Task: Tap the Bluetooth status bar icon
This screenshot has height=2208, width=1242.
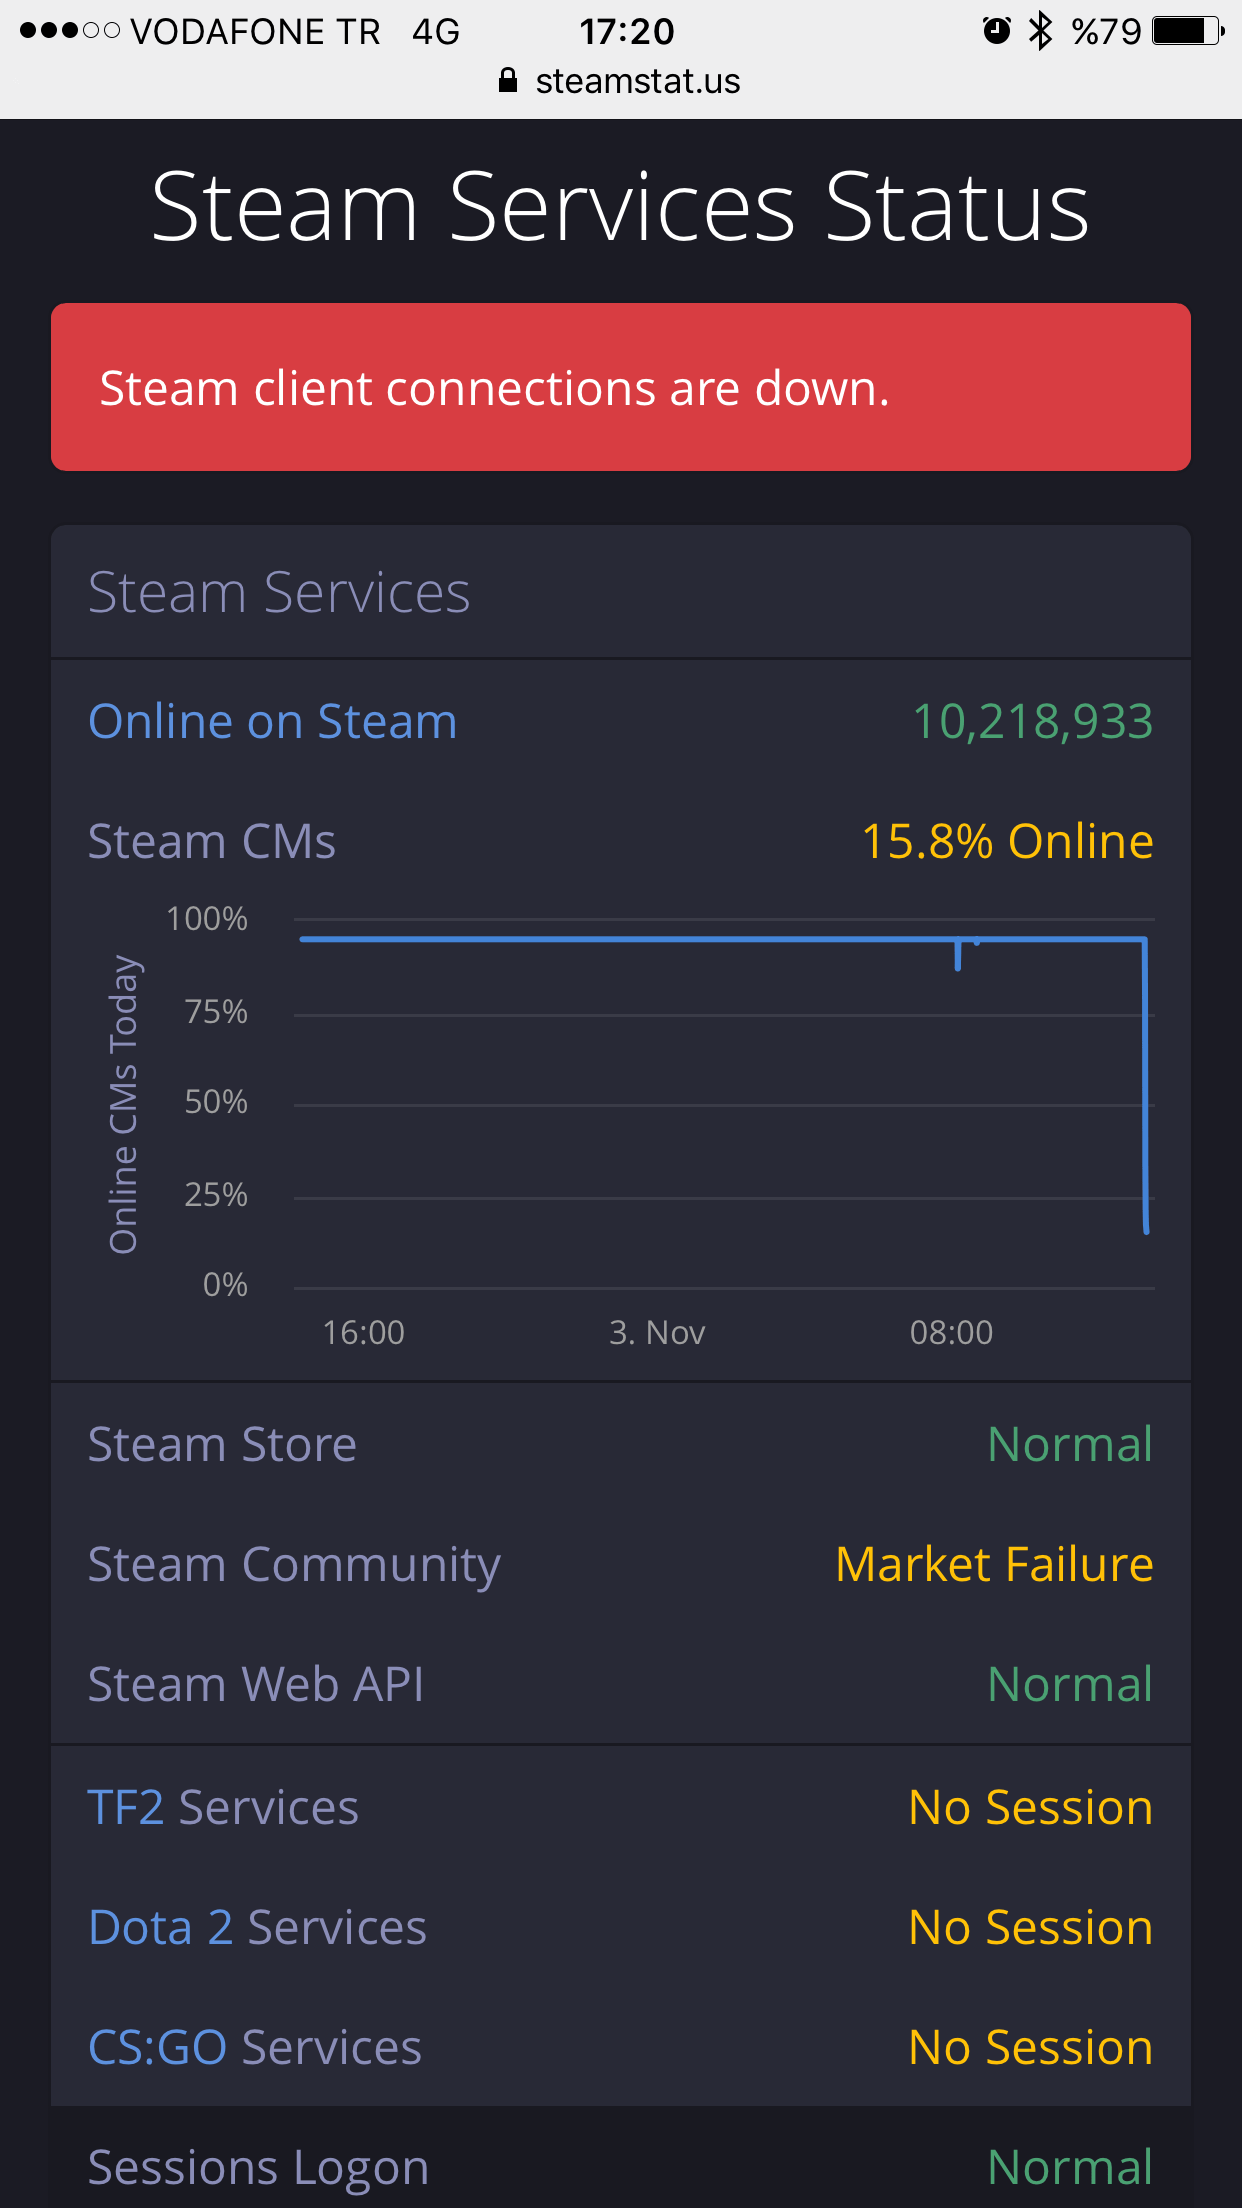Action: (x=1041, y=31)
